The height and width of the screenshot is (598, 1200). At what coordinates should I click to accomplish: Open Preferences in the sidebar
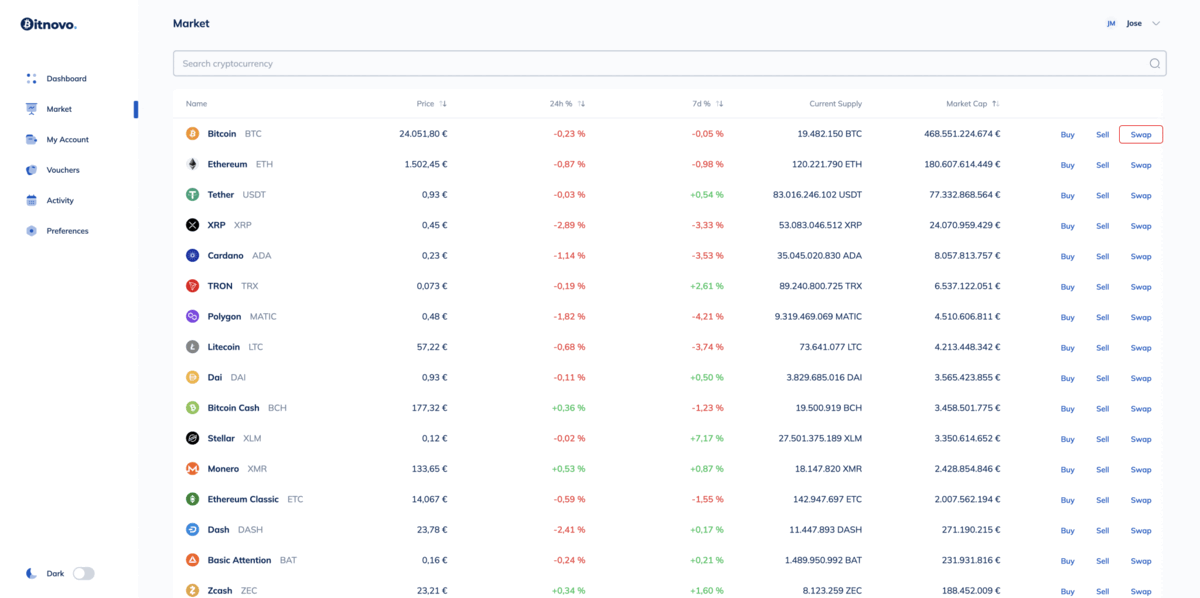[x=67, y=231]
